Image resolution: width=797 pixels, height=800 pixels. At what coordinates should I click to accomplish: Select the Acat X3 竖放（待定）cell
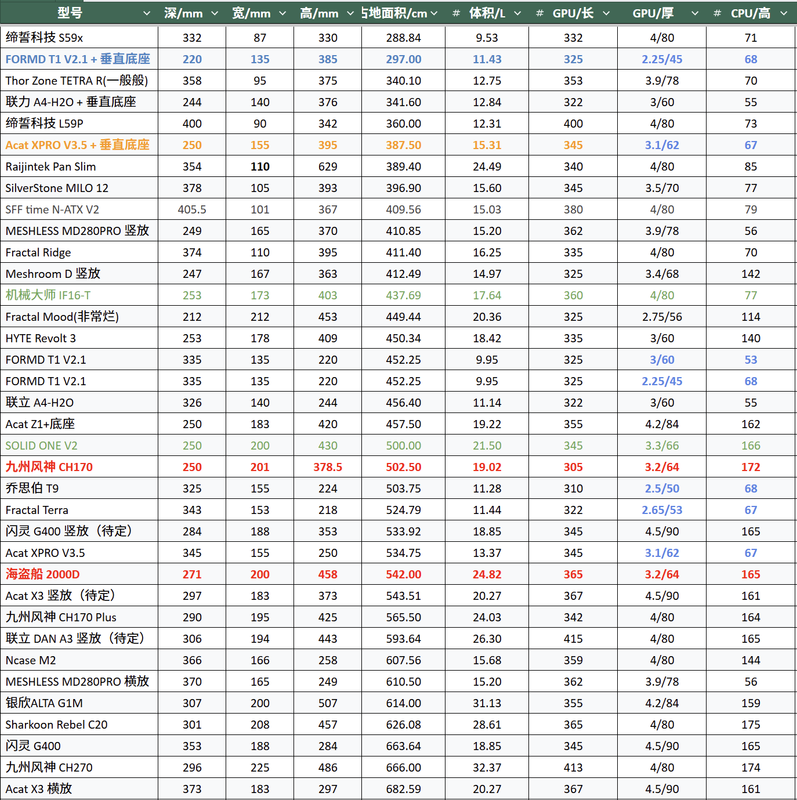(x=79, y=595)
